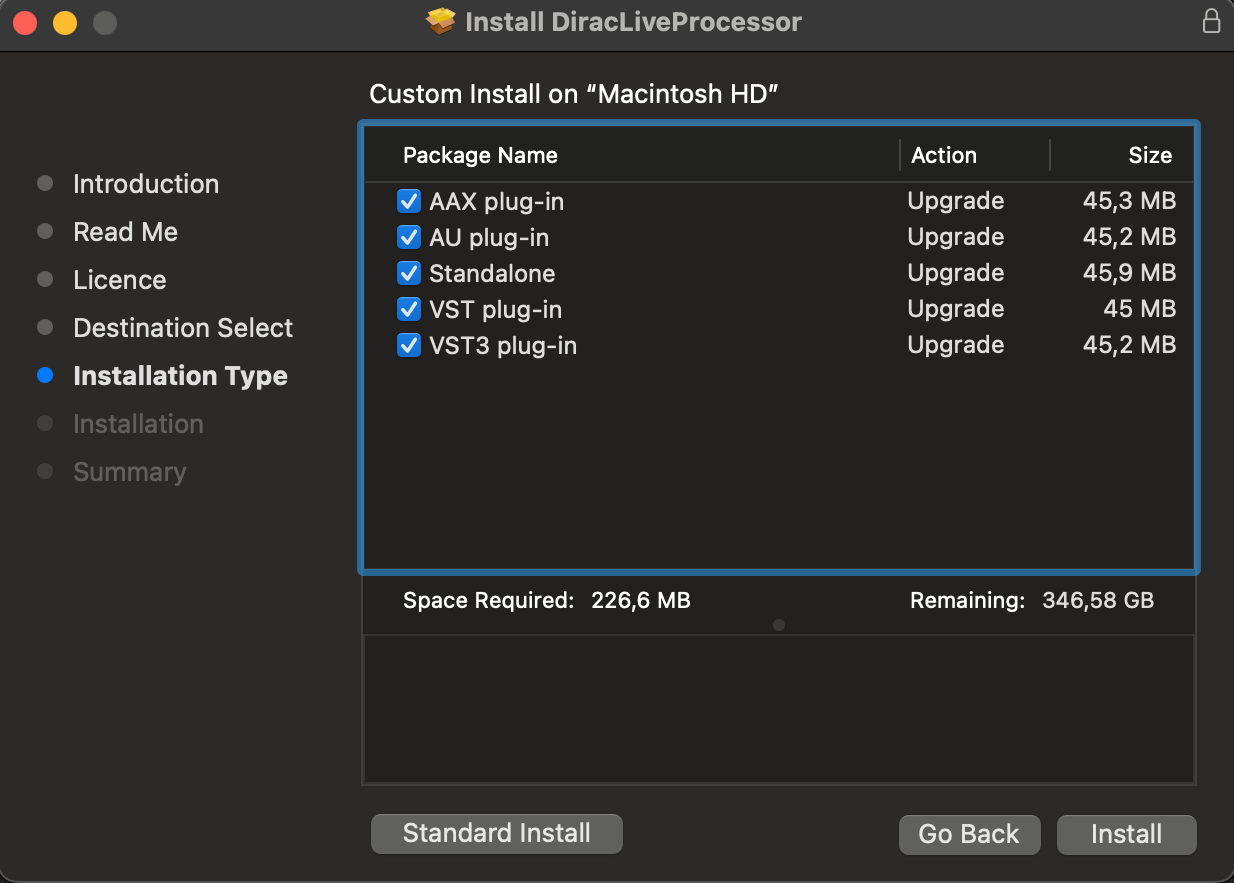Click the AU plug-in package name
This screenshot has width=1234, height=883.
489,237
